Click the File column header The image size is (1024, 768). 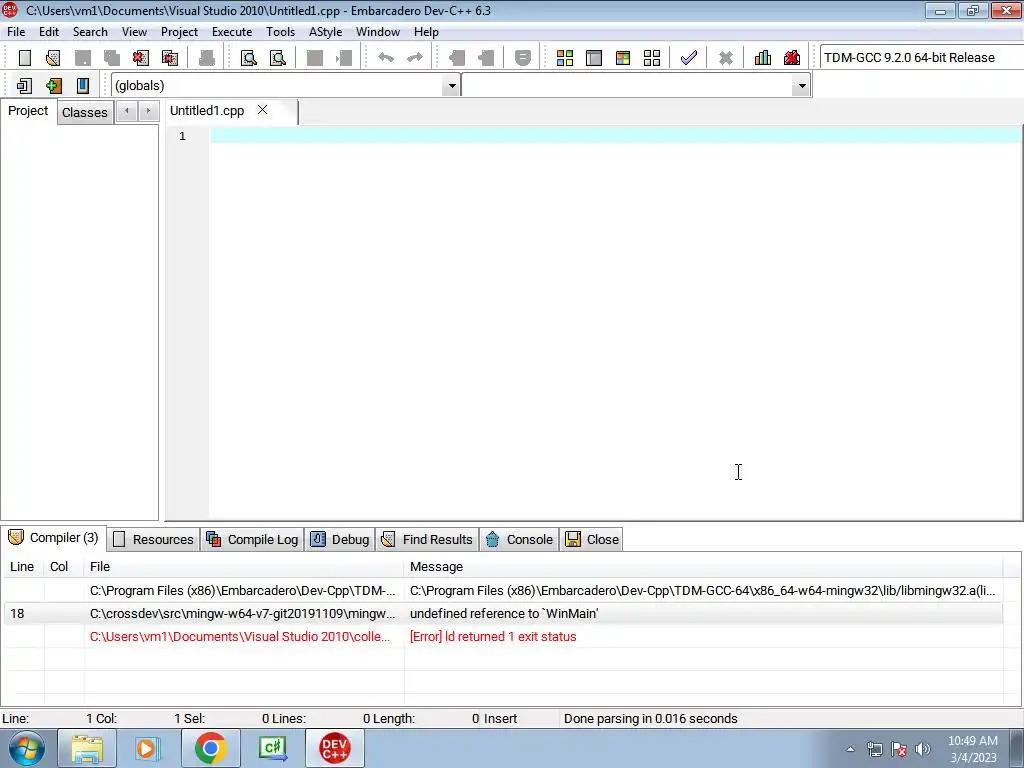[x=244, y=567]
